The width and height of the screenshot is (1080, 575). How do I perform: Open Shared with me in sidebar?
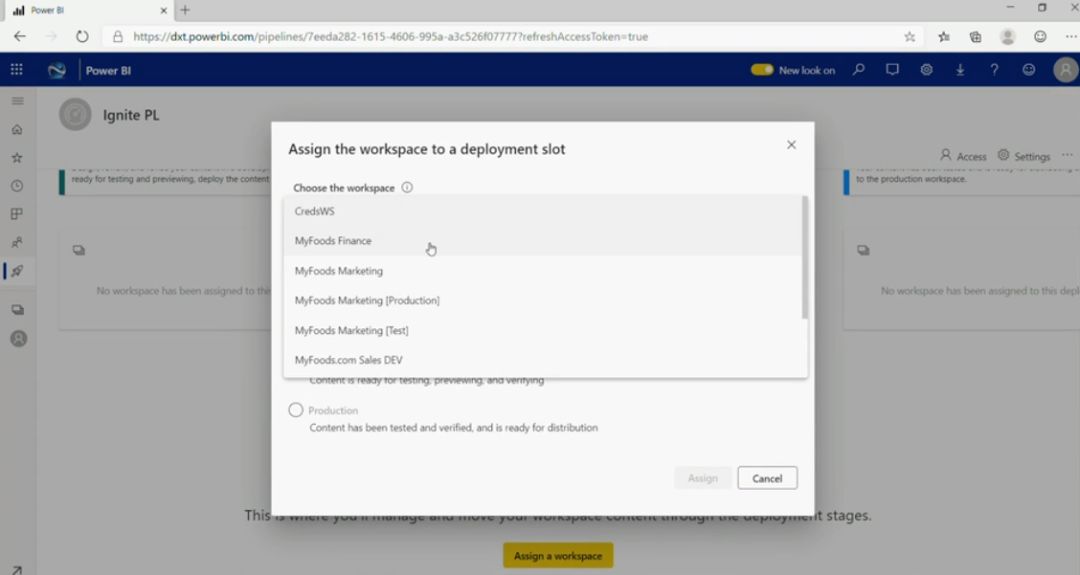(17, 242)
